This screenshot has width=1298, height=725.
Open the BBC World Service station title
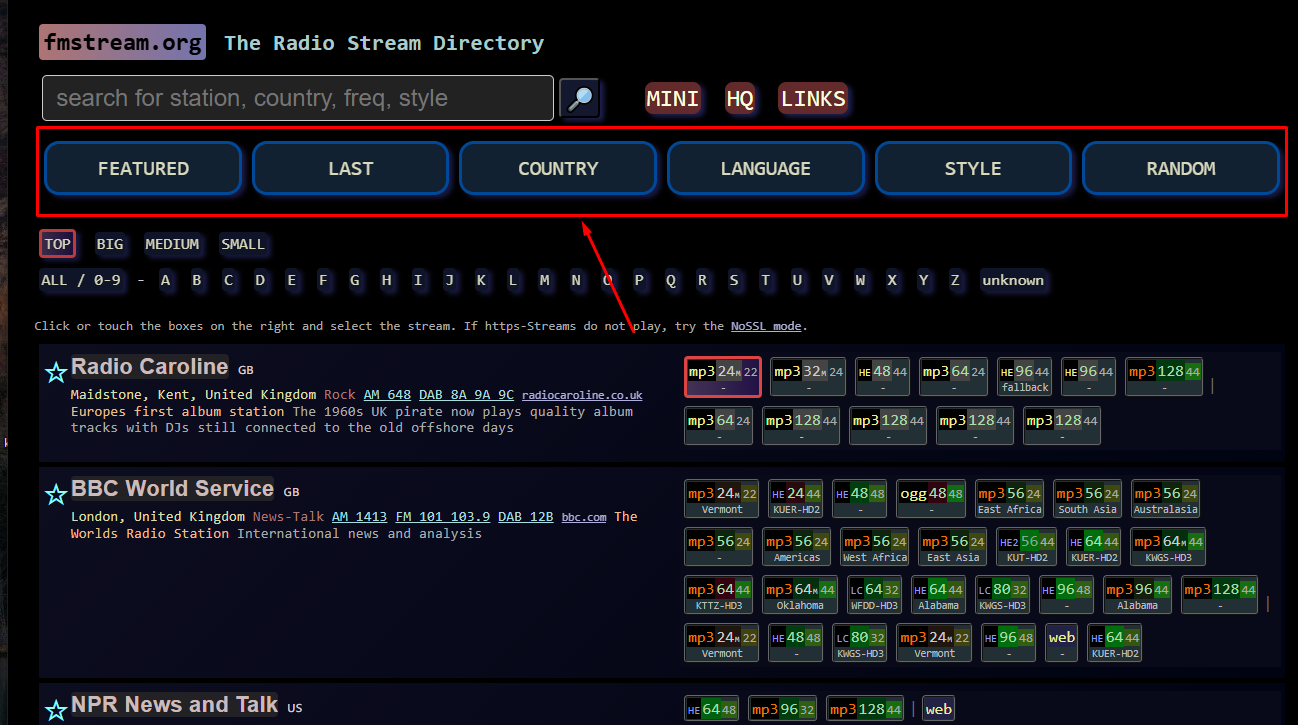point(172,488)
